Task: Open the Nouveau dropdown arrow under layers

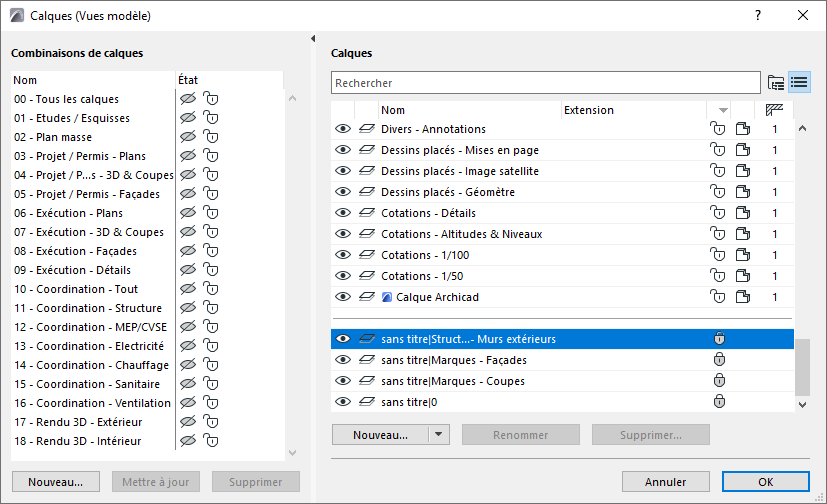Action: [440, 435]
